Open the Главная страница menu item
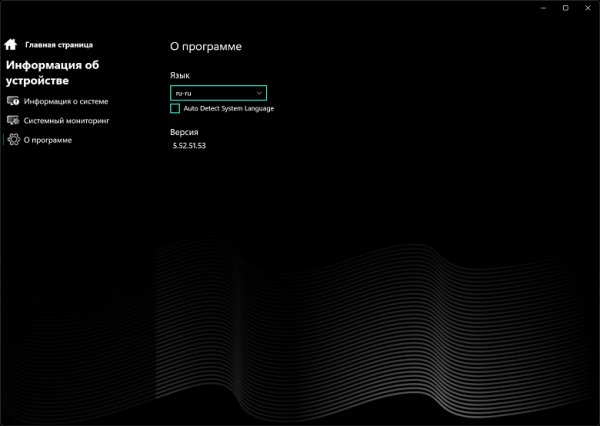 pyautogui.click(x=59, y=44)
